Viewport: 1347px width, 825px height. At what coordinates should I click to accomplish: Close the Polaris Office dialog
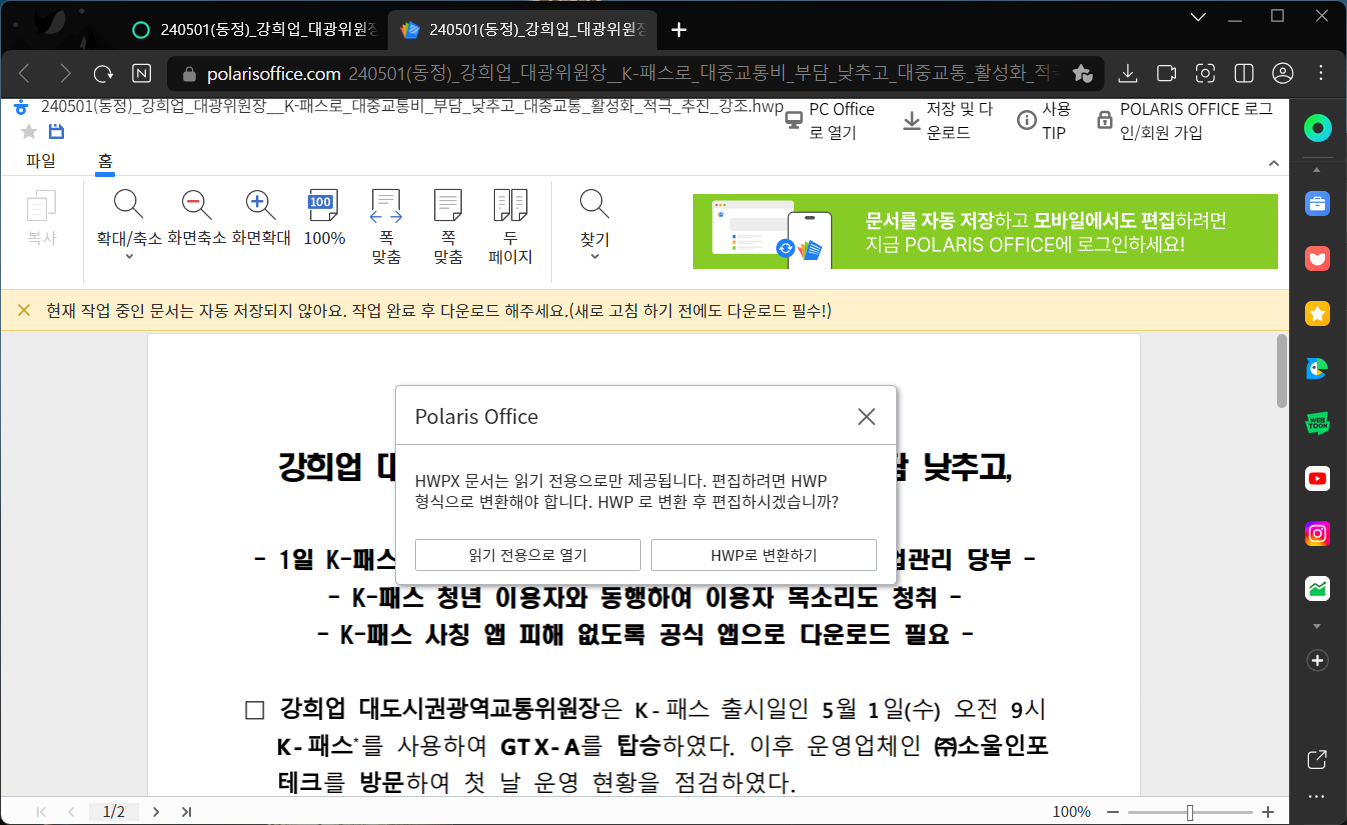(866, 417)
